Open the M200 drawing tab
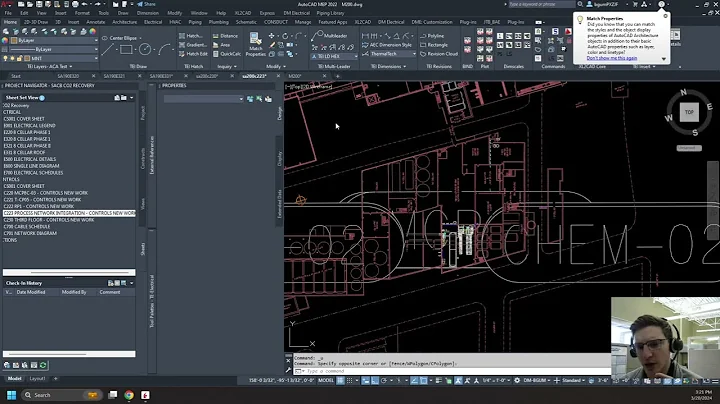 point(295,76)
